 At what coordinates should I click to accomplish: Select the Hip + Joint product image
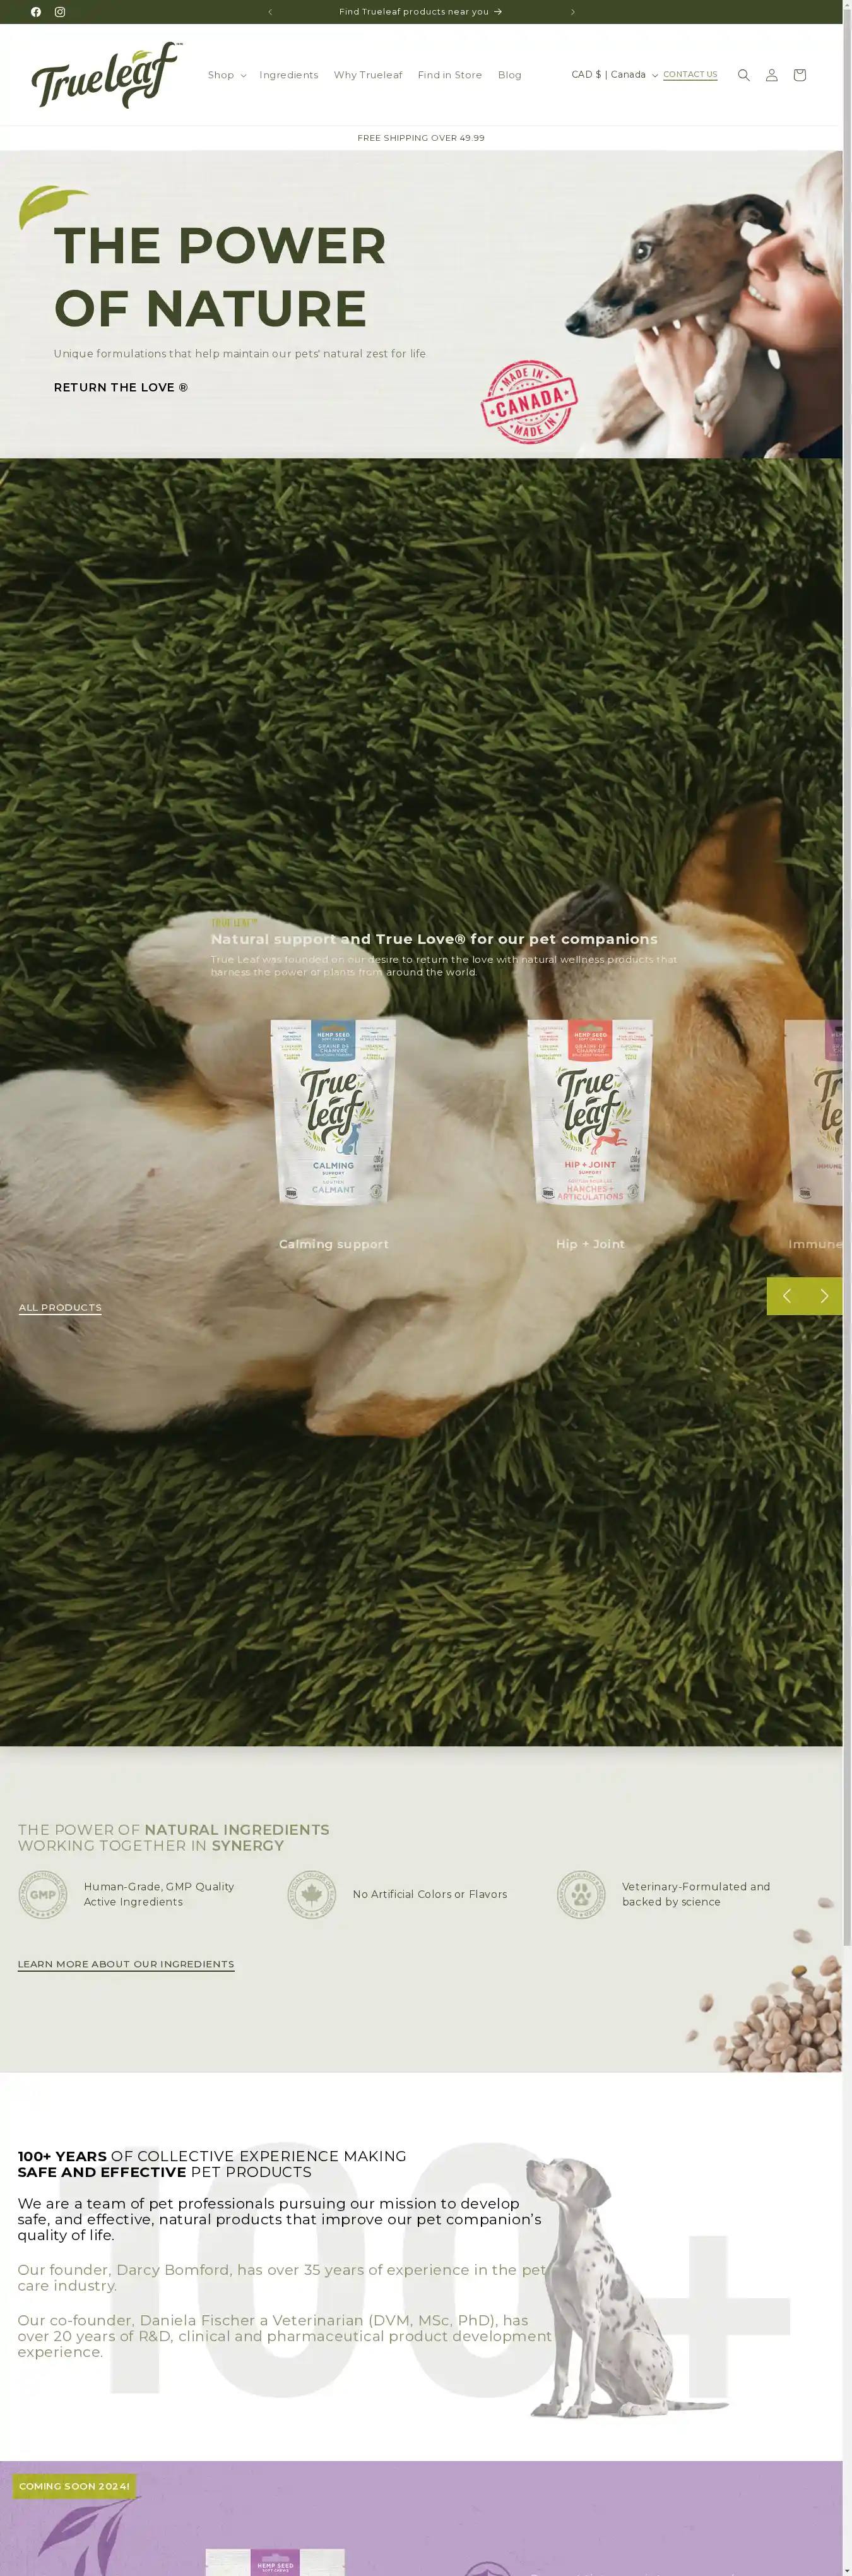(590, 1112)
